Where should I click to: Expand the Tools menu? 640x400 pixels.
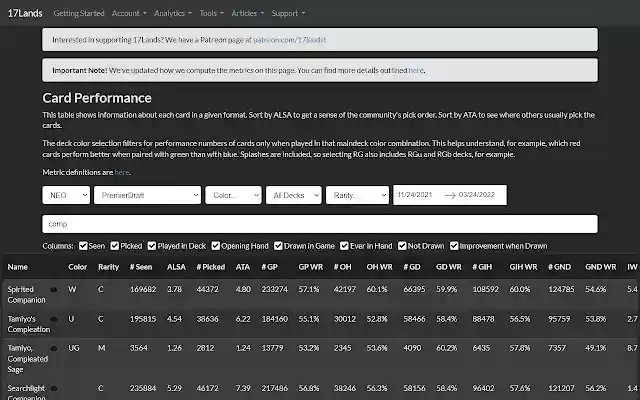coord(211,13)
